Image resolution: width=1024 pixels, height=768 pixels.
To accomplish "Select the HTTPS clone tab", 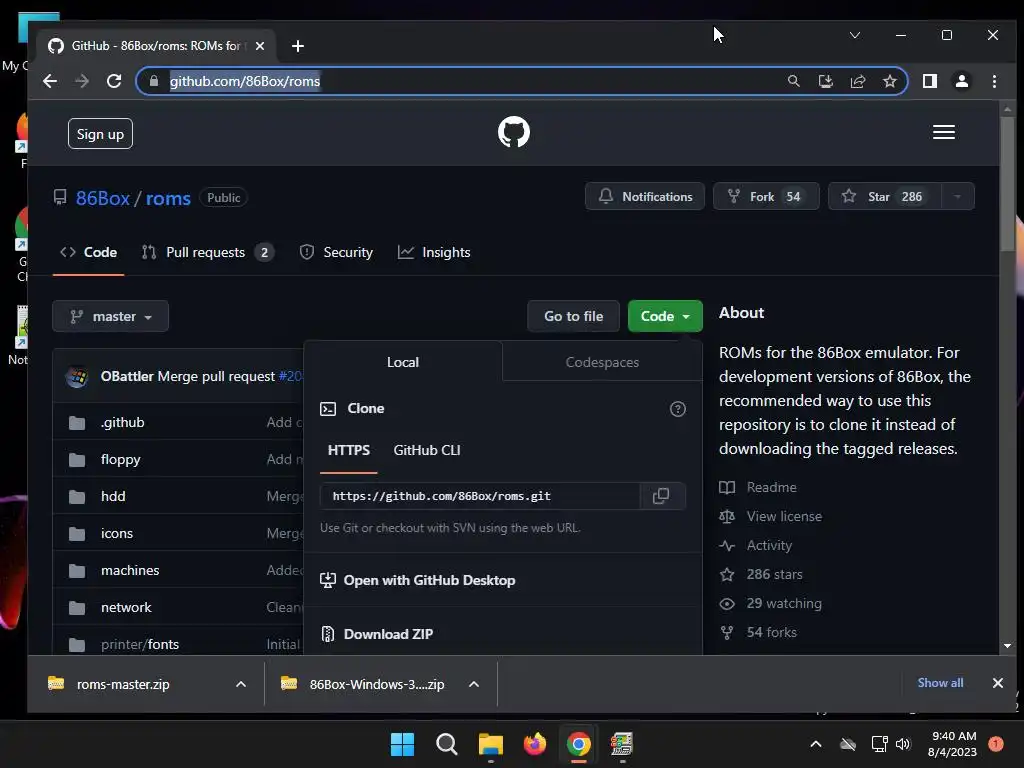I will tap(349, 451).
